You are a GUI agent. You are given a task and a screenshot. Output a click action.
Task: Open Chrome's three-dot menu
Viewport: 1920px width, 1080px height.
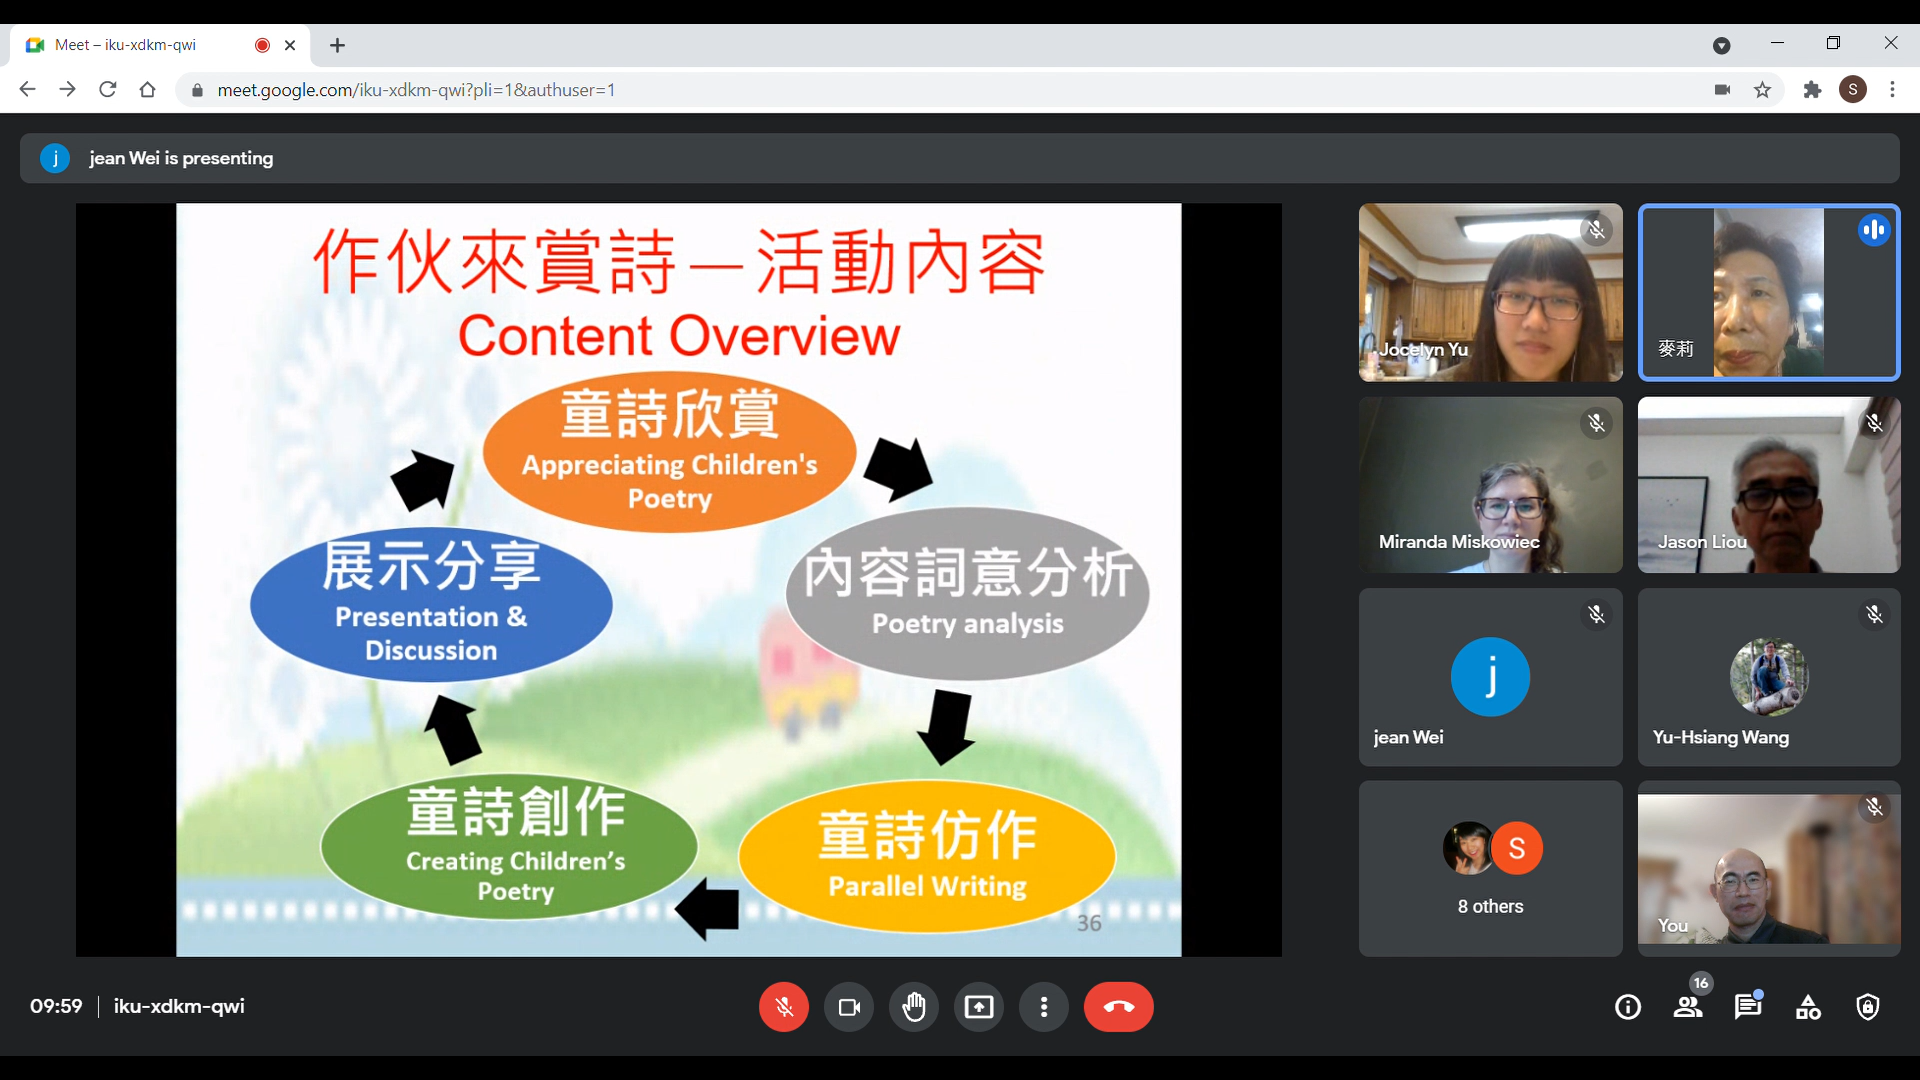(1895, 90)
